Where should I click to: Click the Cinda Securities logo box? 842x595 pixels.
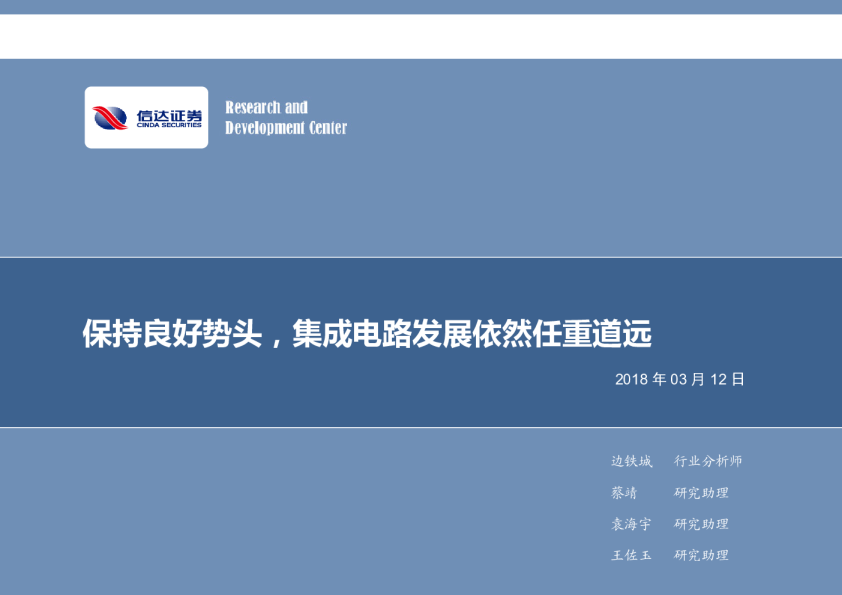[146, 118]
